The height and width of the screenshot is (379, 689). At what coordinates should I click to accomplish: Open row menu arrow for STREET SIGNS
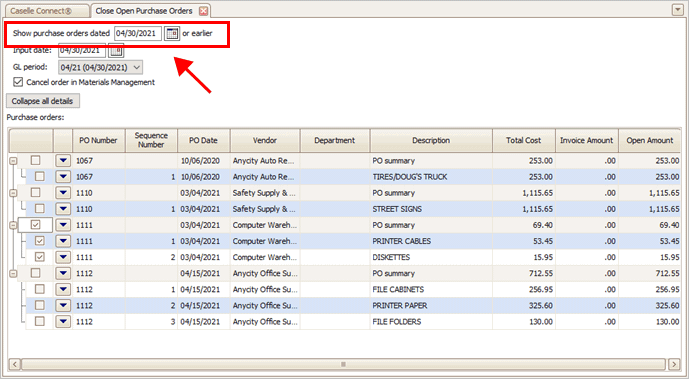63,209
